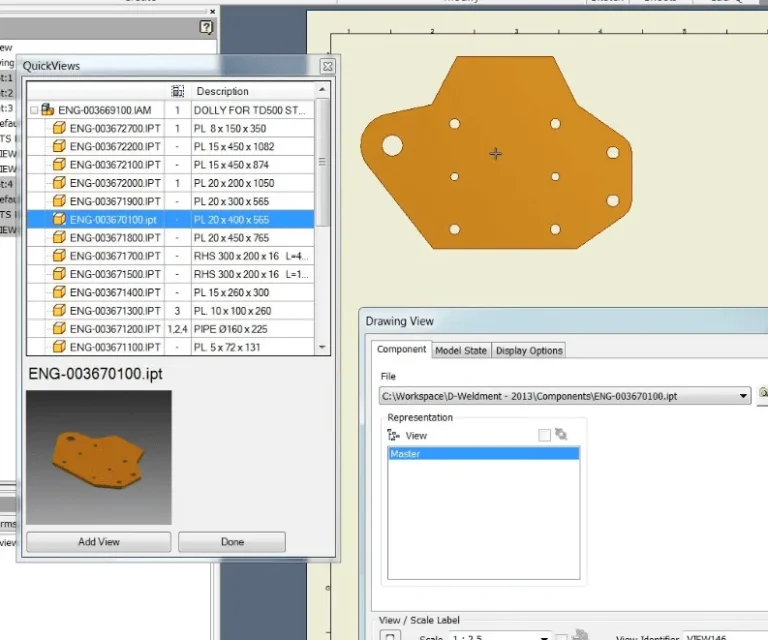Click the Add View button
This screenshot has width=768, height=640.
(x=99, y=542)
